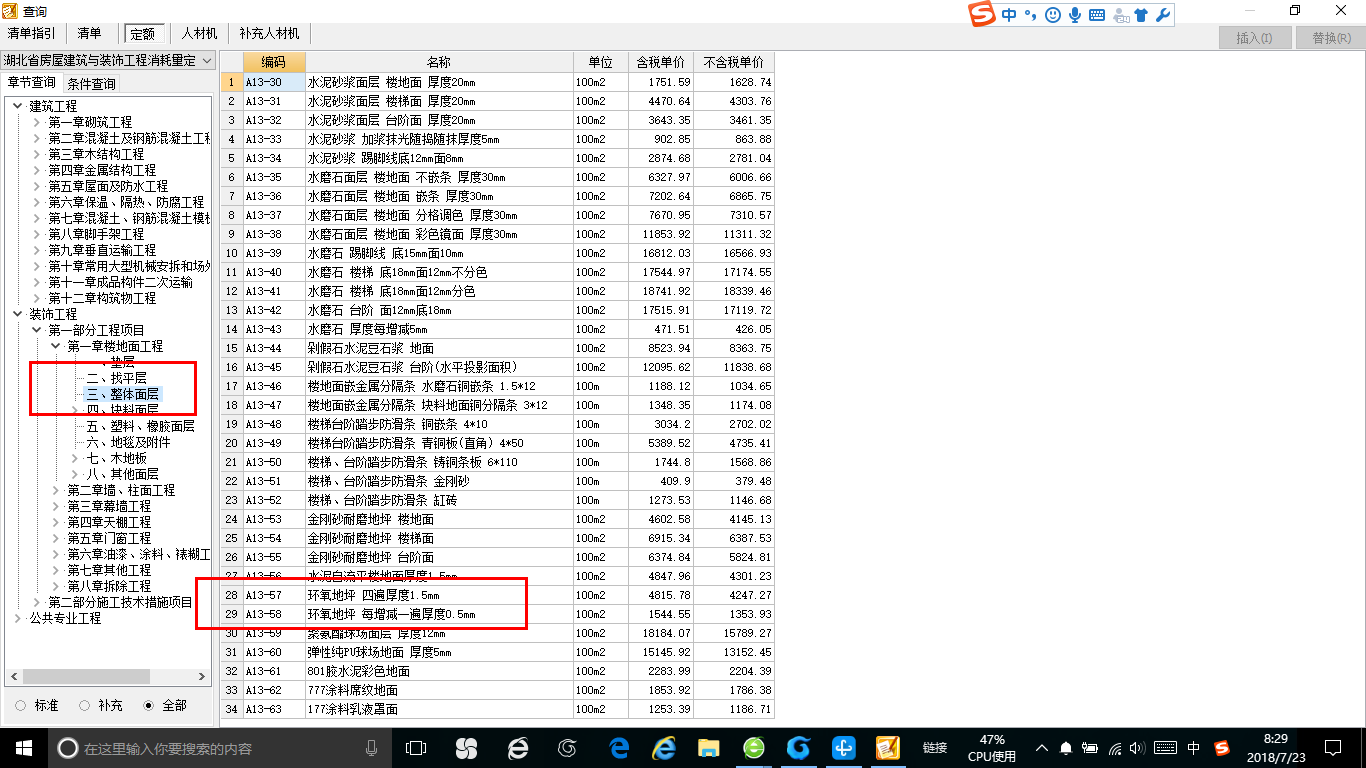Viewport: 1366px width, 768px height.
Task: Switch to the 清单指引 tab
Action: click(32, 33)
